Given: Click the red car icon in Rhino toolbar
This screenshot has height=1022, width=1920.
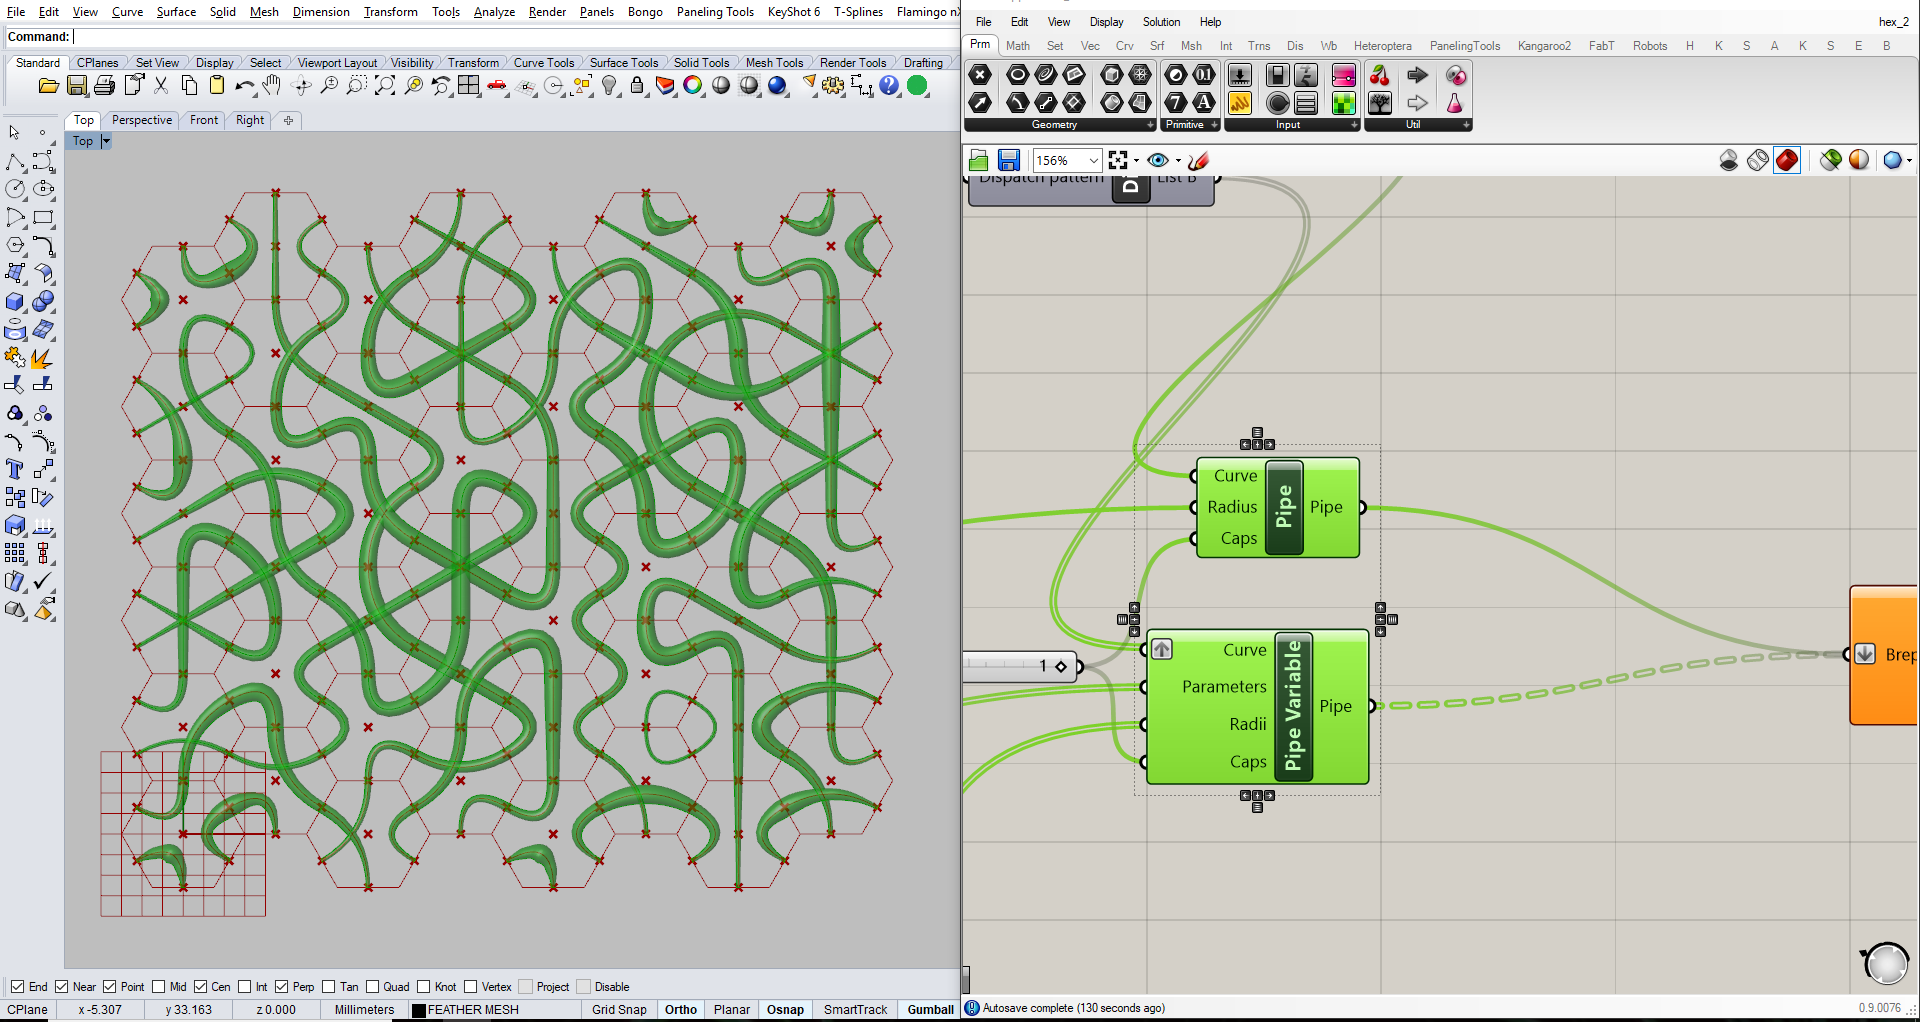Looking at the screenshot, I should point(497,86).
